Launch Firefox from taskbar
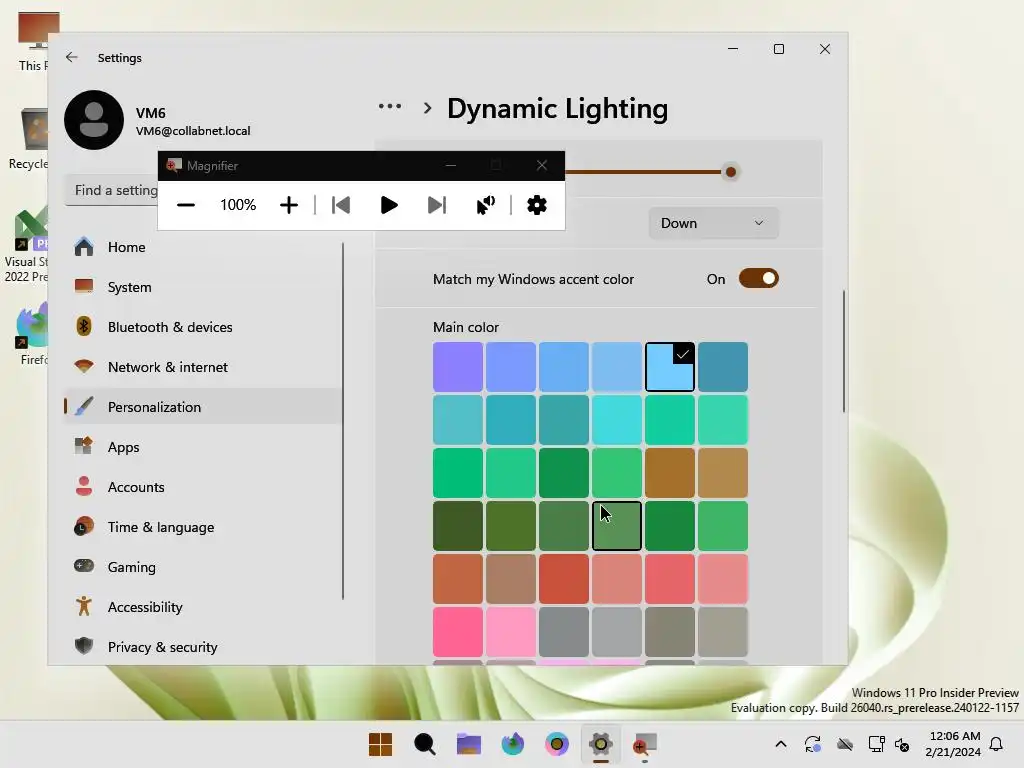This screenshot has height=768, width=1024. point(513,744)
